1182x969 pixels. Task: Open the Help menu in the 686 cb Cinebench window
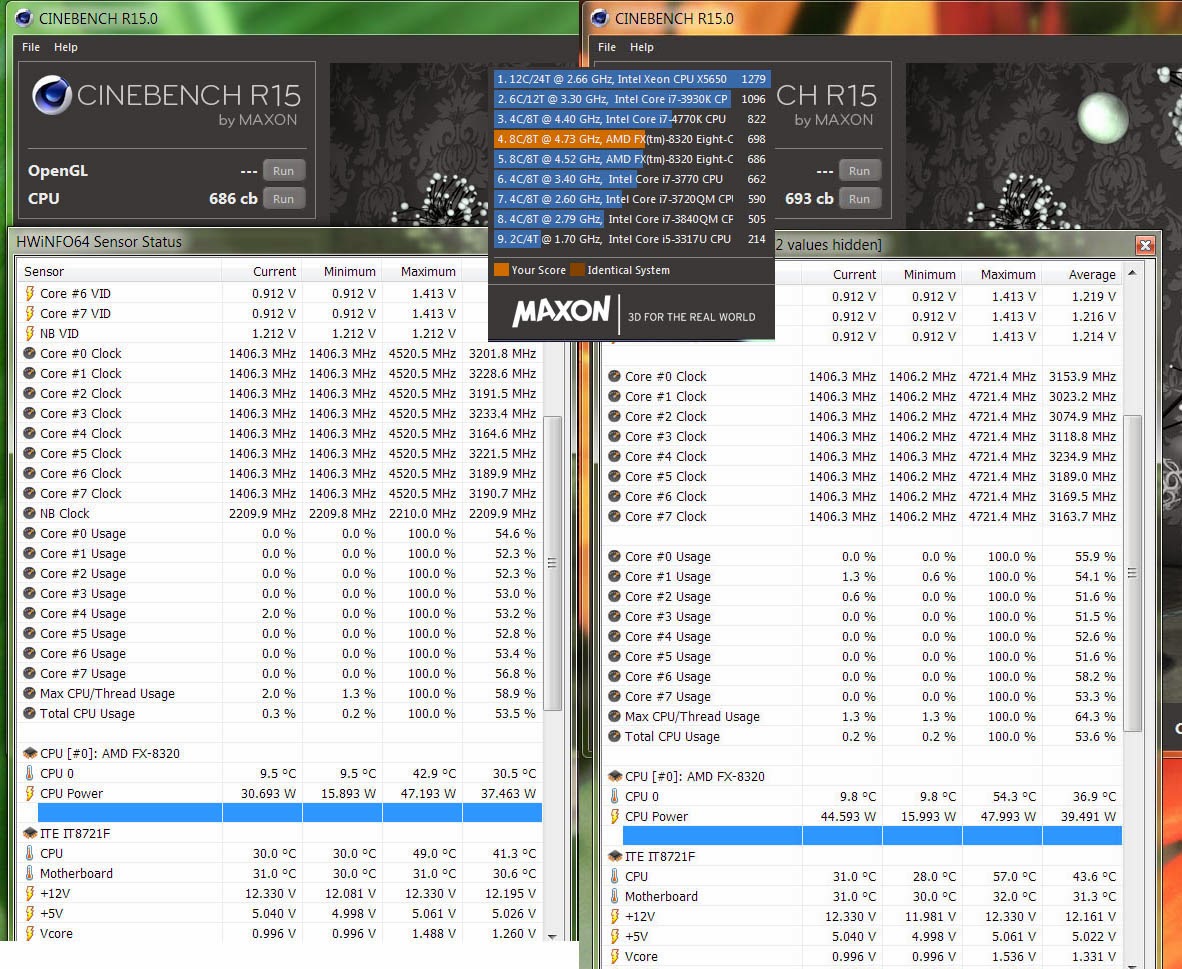click(x=66, y=47)
